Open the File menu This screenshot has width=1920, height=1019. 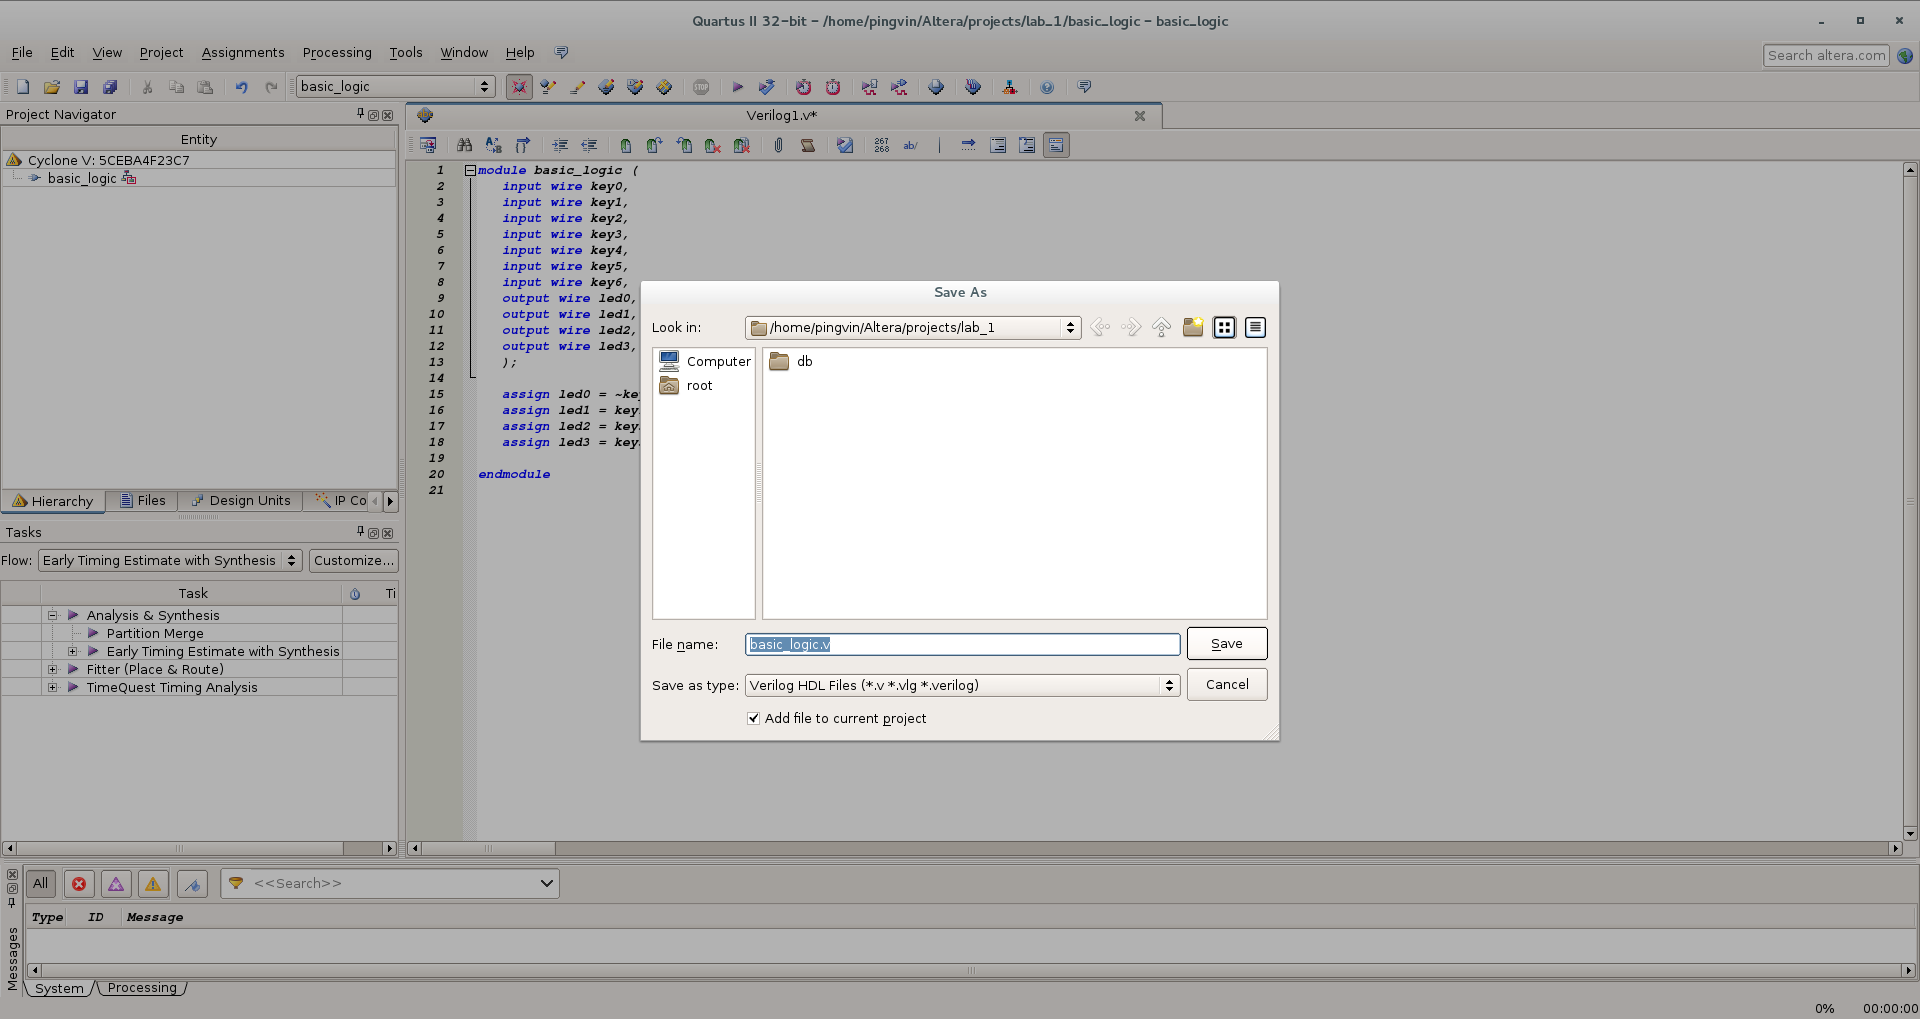coord(22,52)
